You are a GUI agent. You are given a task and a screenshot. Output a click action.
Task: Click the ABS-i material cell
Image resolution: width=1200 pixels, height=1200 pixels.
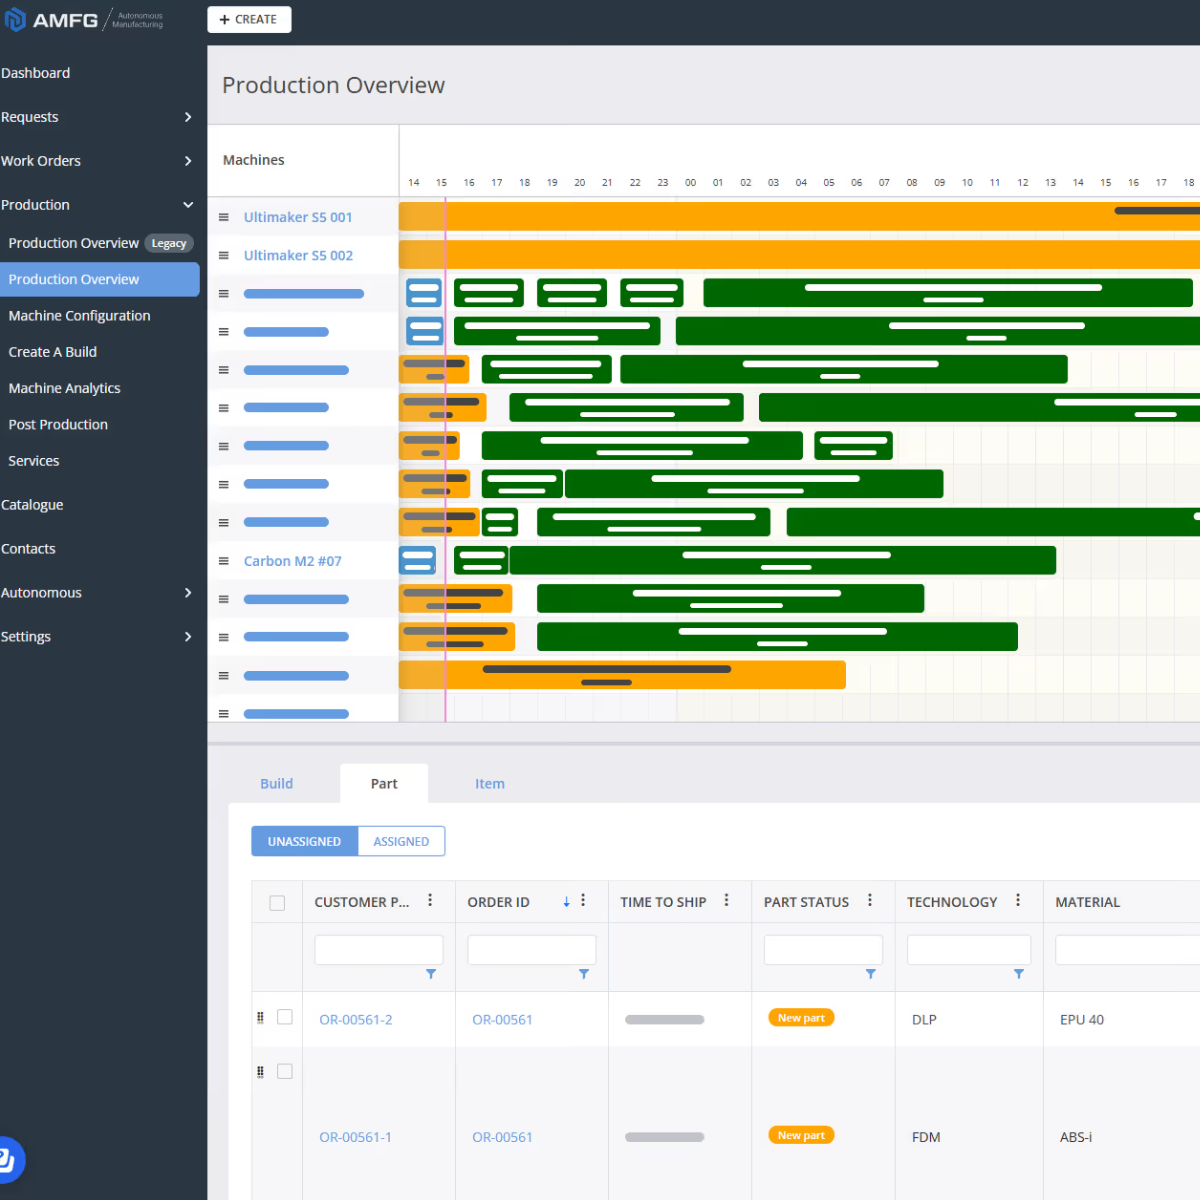coord(1076,1137)
